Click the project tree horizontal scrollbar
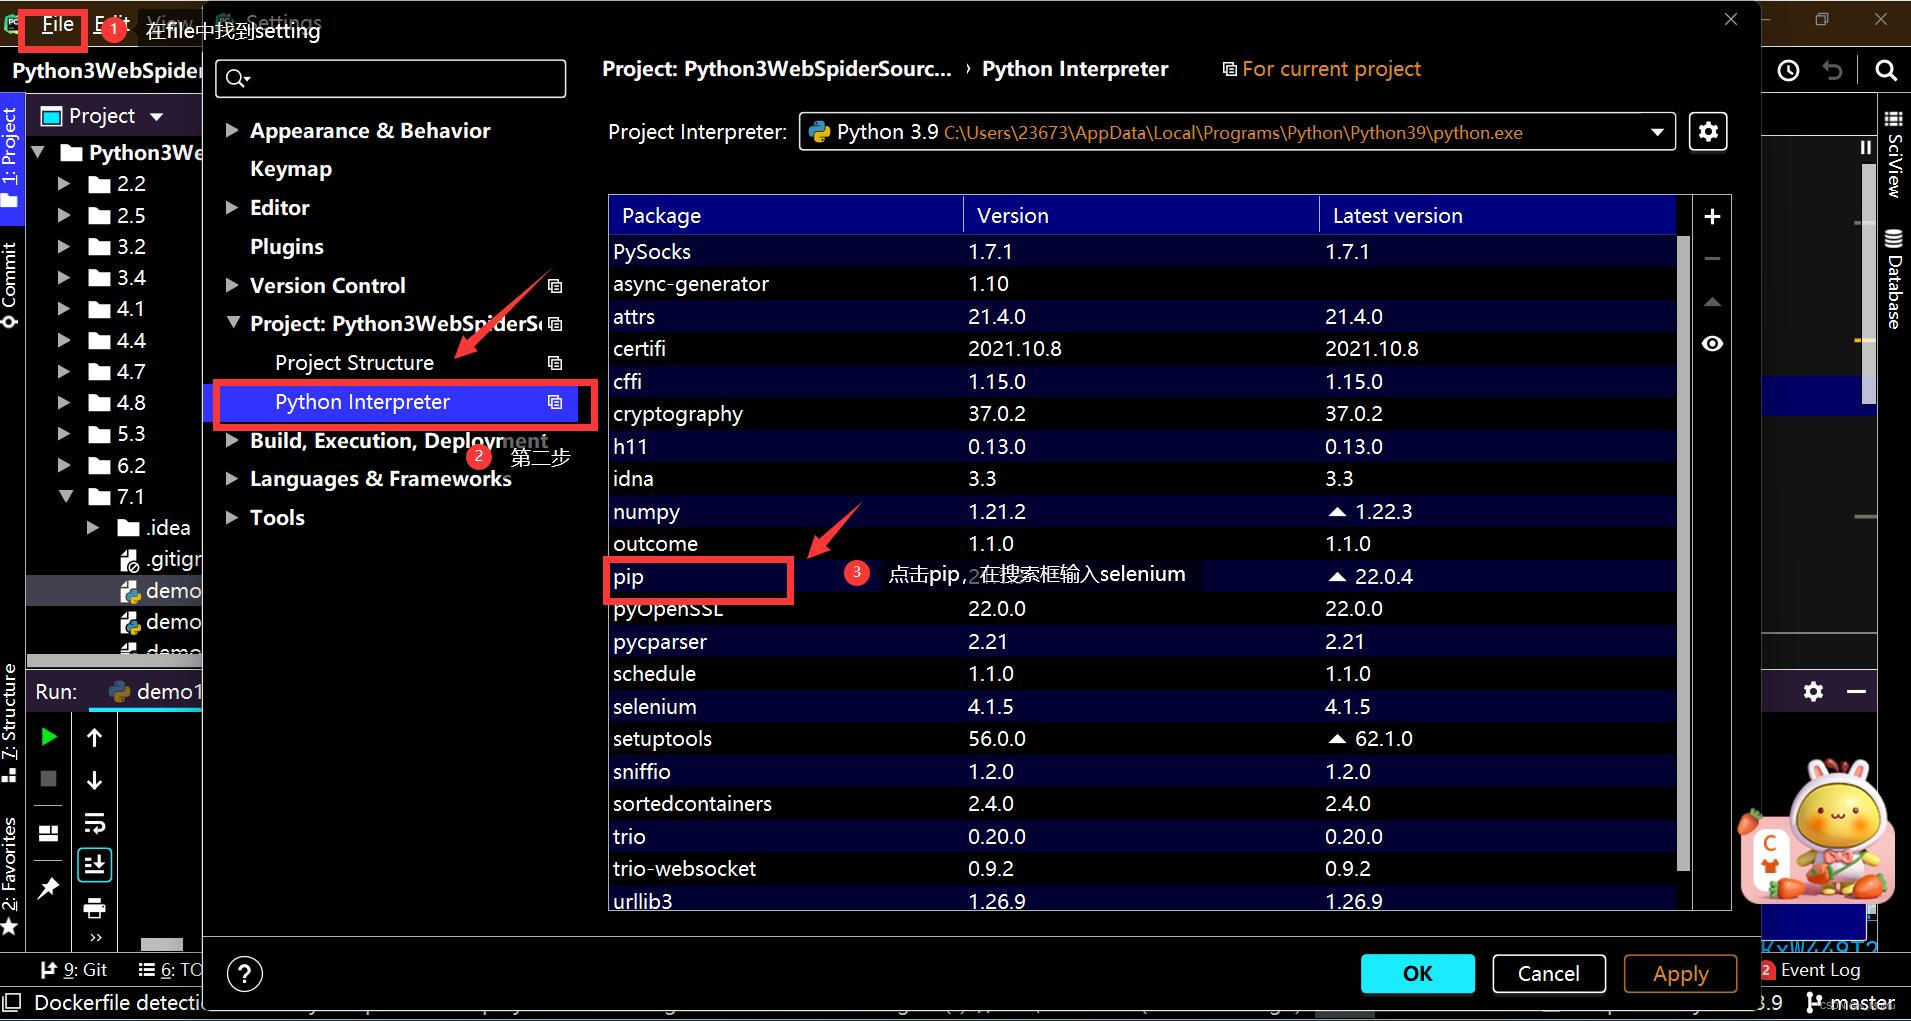 113,661
